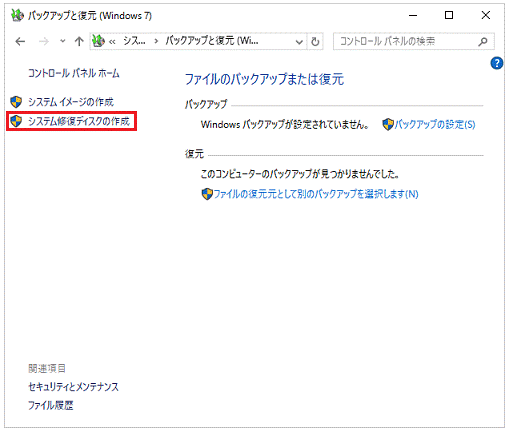Minimize the backup and restore window
508x430 pixels.
click(413, 15)
